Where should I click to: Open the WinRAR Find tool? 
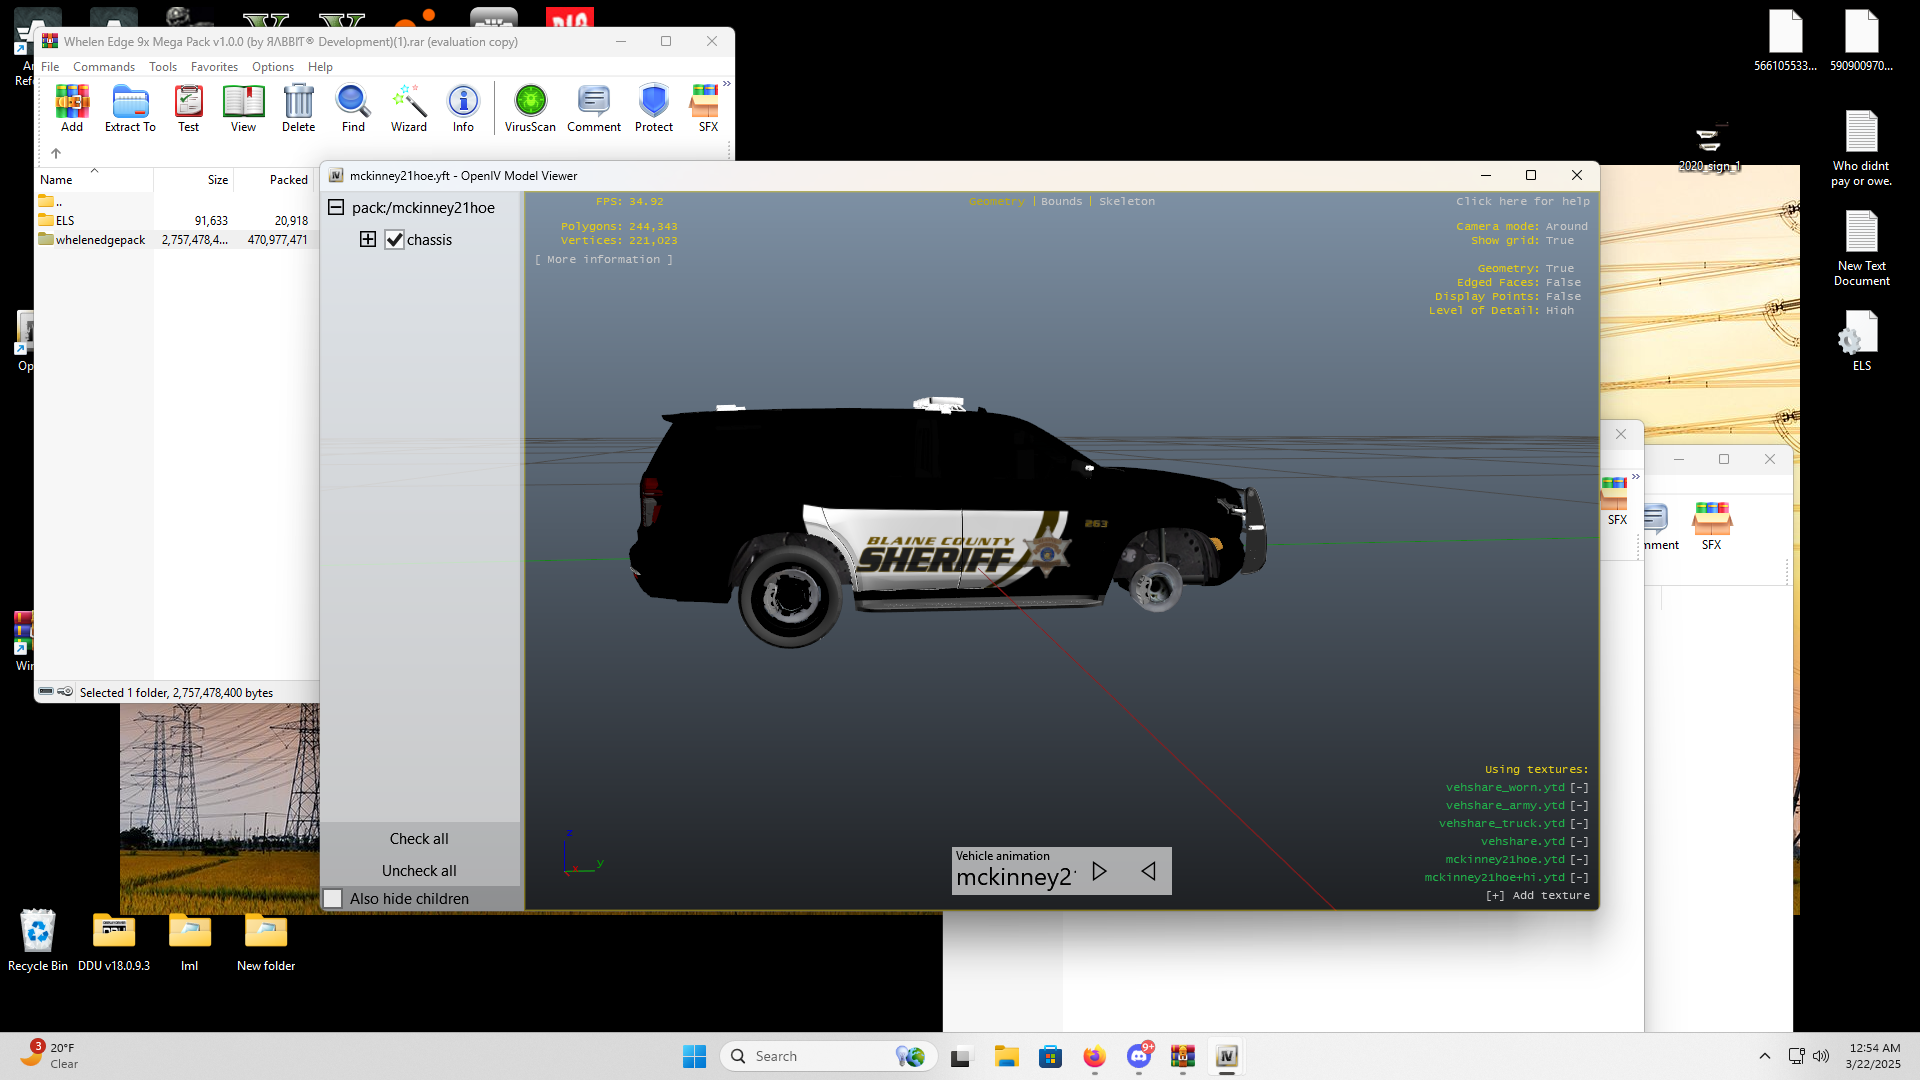[353, 102]
